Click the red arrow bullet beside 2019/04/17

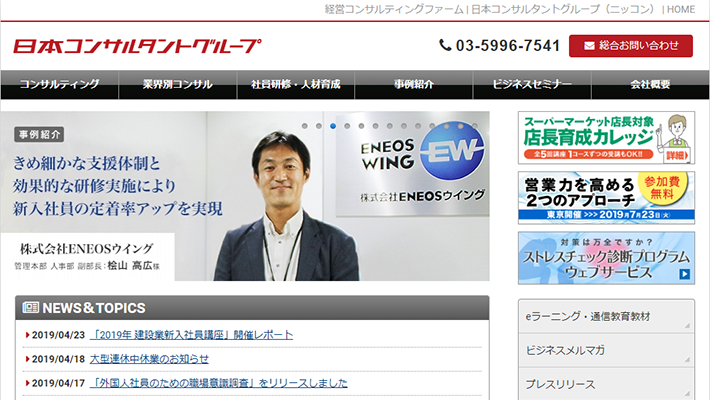pyautogui.click(x=28, y=383)
